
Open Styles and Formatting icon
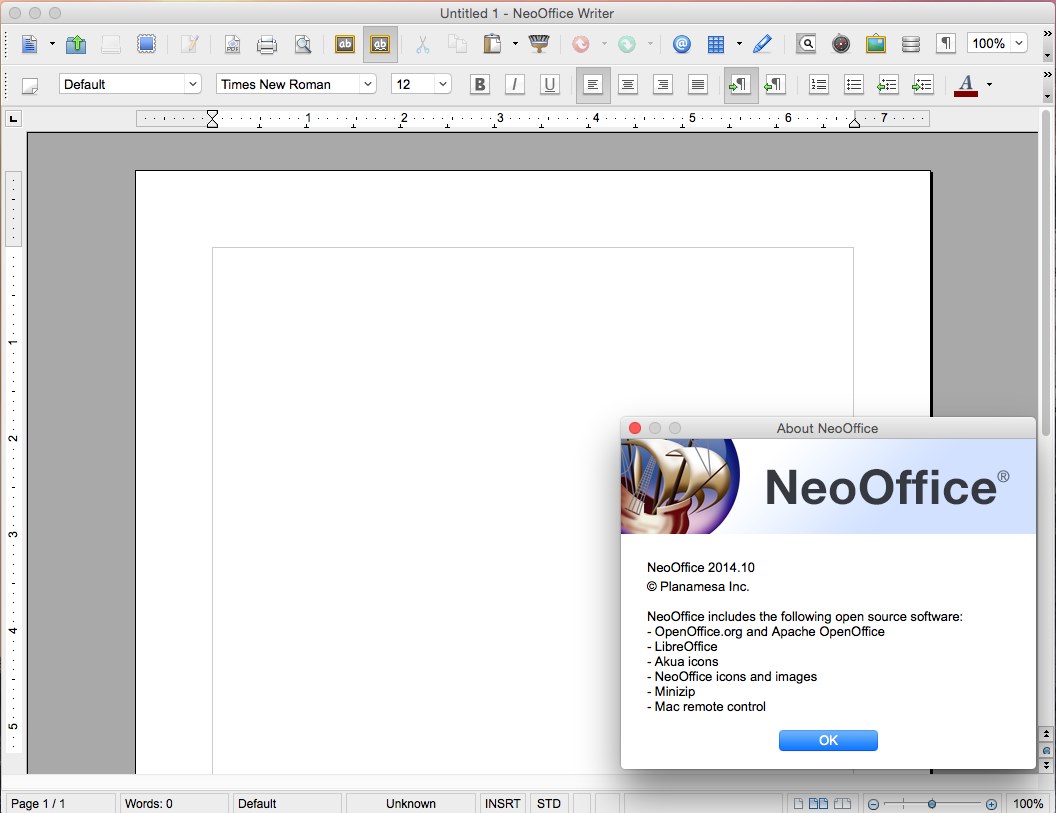pos(30,86)
